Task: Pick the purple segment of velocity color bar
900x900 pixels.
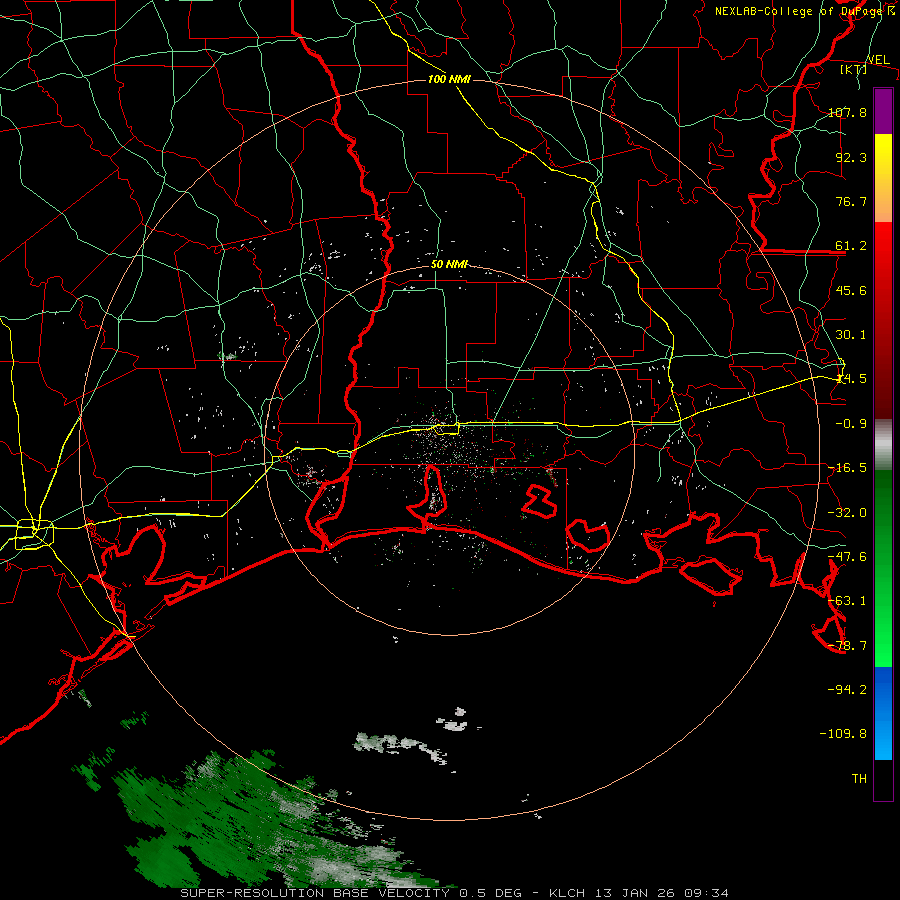Action: 883,111
